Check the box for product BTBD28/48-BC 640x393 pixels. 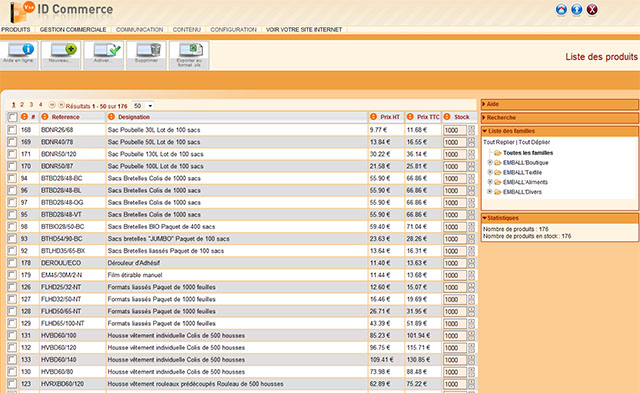point(12,178)
